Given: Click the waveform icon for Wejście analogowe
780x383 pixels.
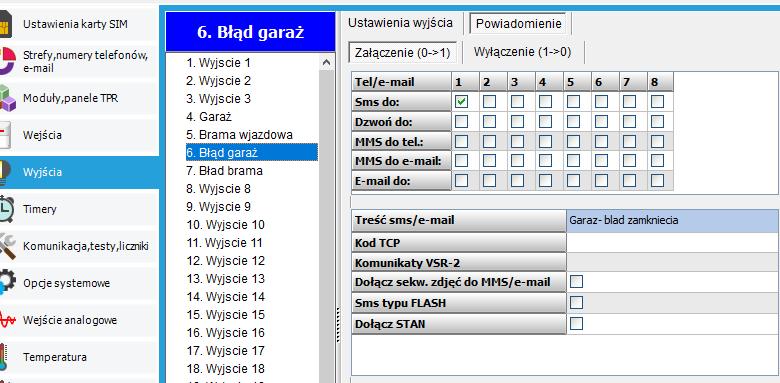Looking at the screenshot, I should (7, 320).
